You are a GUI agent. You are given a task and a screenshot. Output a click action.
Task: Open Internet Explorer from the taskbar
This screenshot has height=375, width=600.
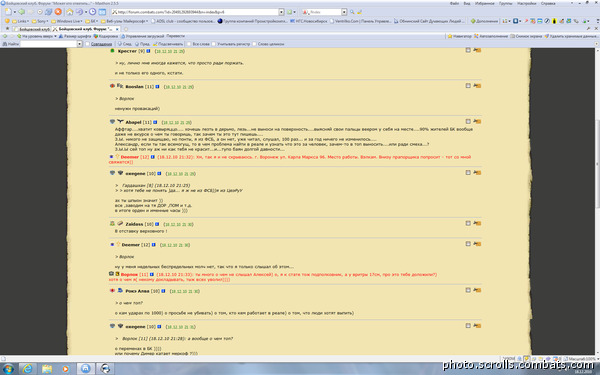28,368
